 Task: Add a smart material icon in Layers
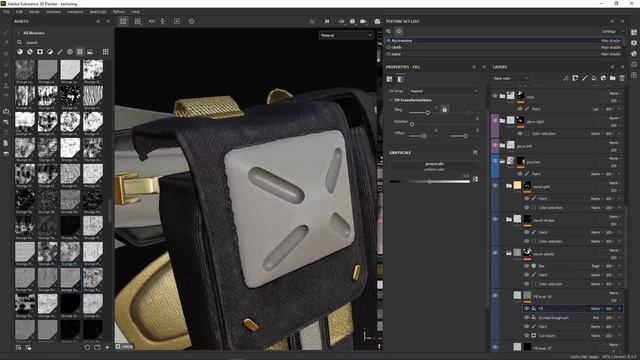click(603, 78)
